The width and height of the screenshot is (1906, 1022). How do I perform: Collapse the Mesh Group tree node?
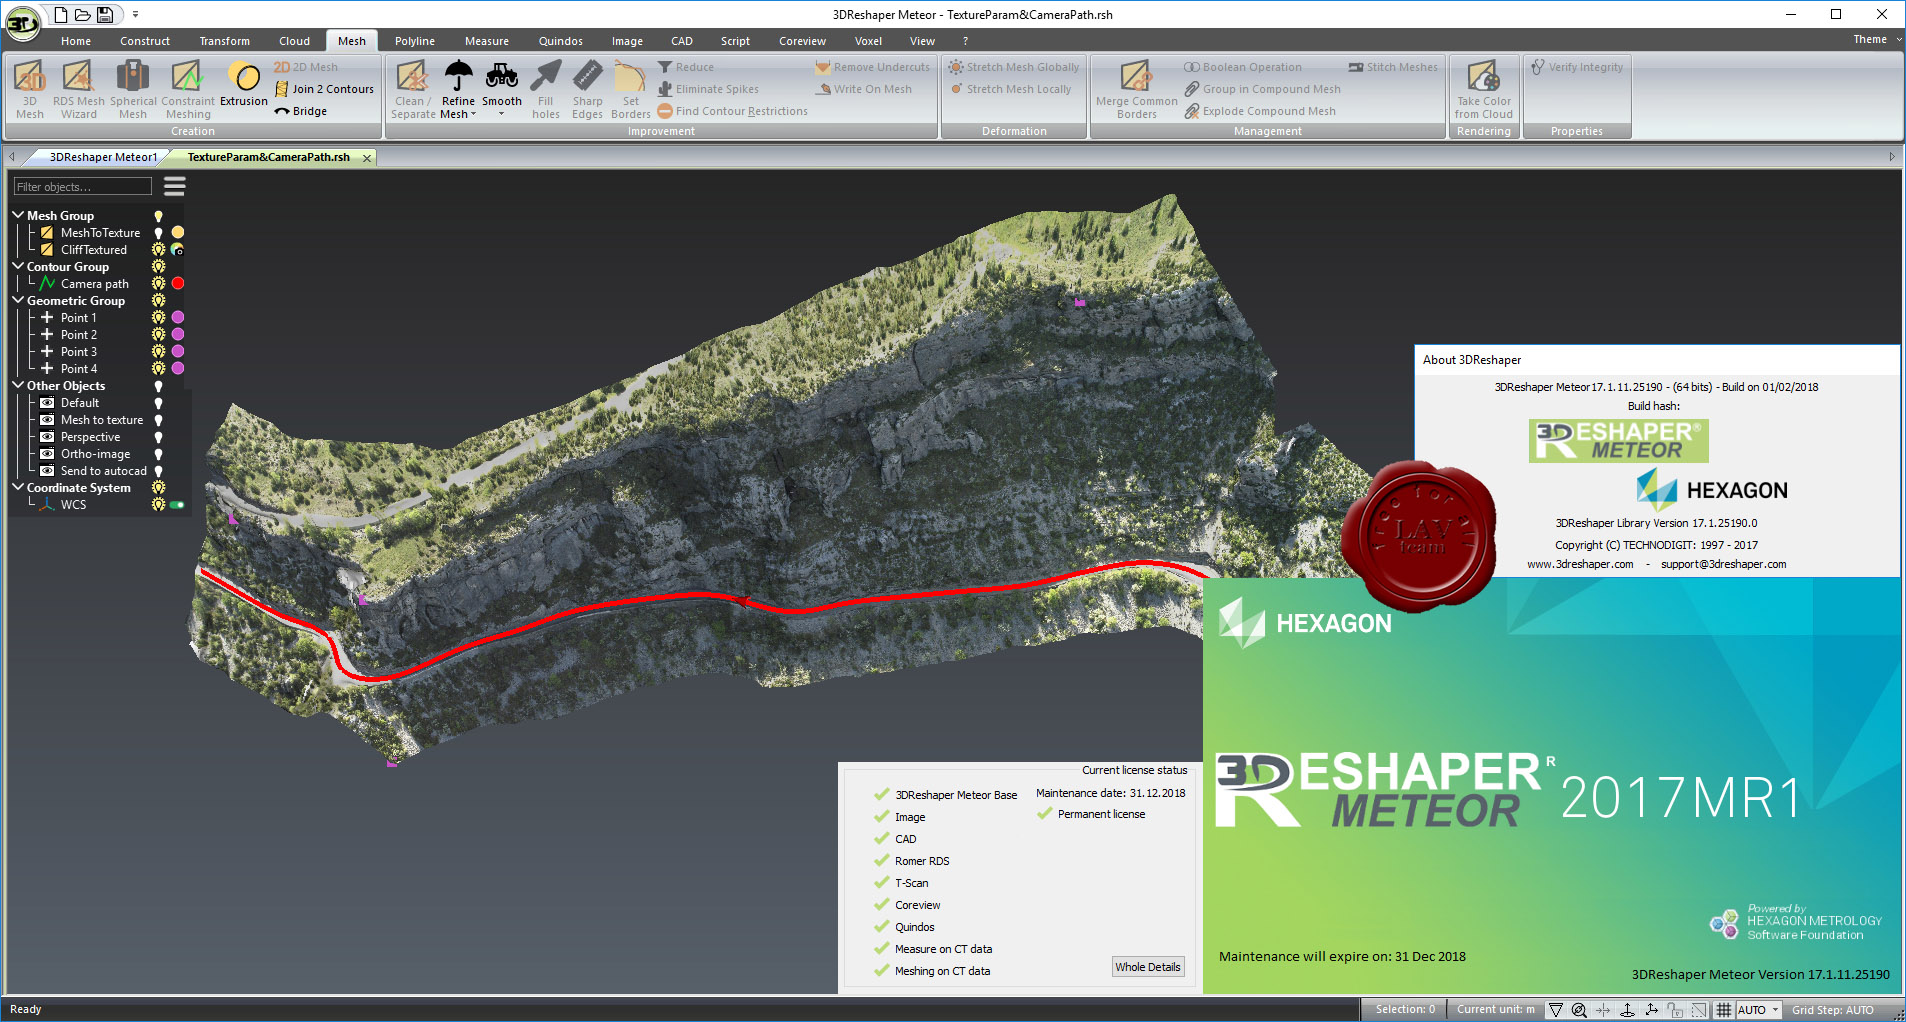coord(18,215)
